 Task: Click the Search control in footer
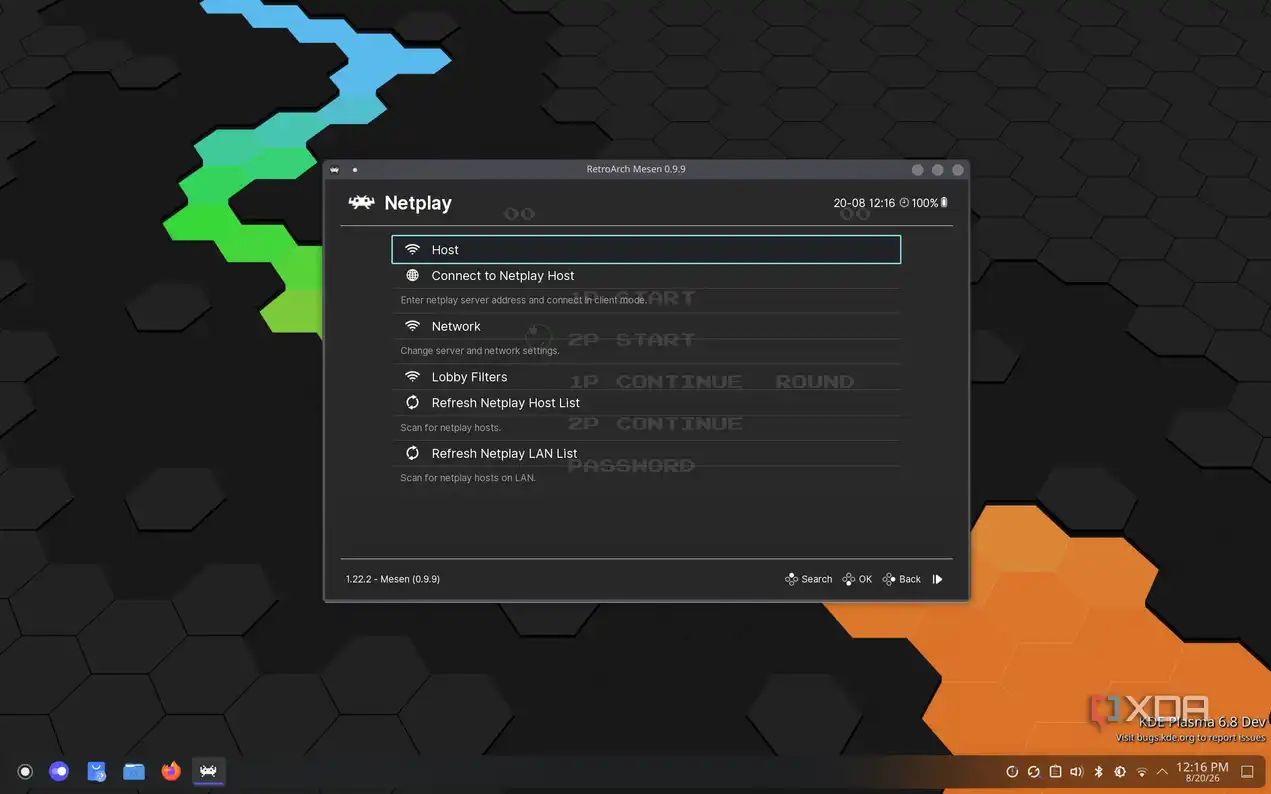[x=809, y=579]
